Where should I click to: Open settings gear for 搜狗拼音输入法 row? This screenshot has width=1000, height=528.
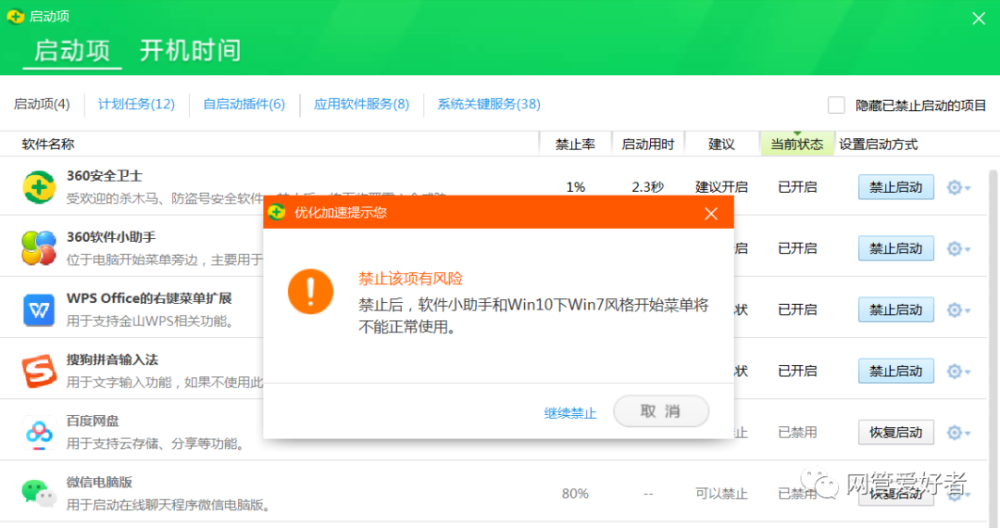point(957,371)
